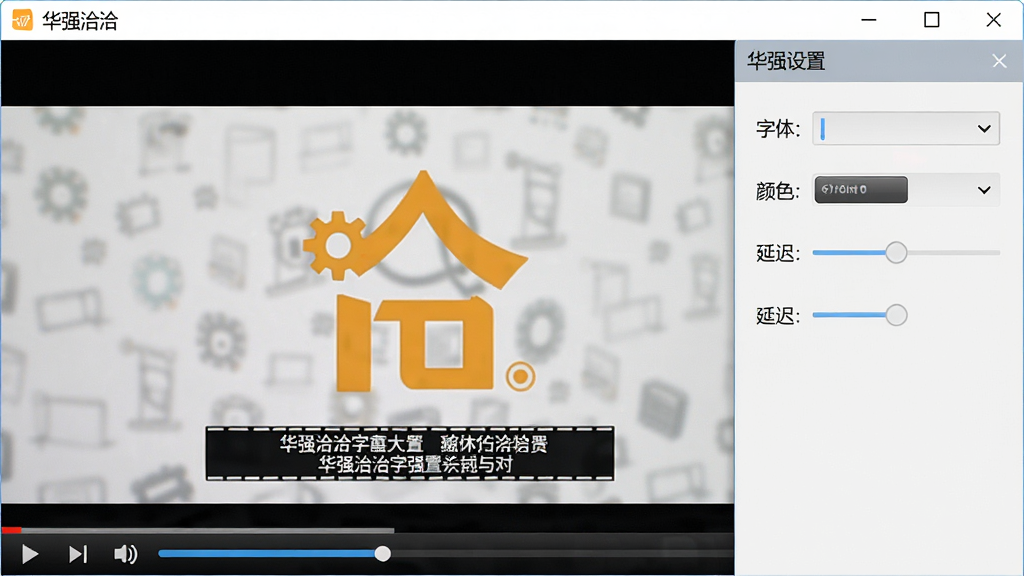The image size is (1024, 576).
Task: Click the first 延迟 slider handle
Action: tap(896, 253)
